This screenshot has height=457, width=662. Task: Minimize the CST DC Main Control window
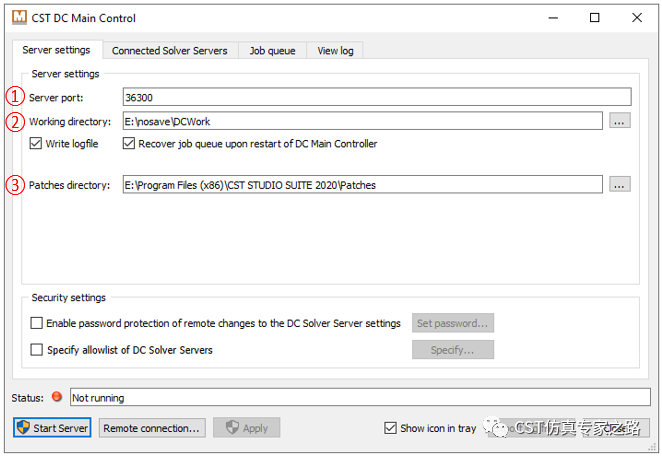pos(553,18)
